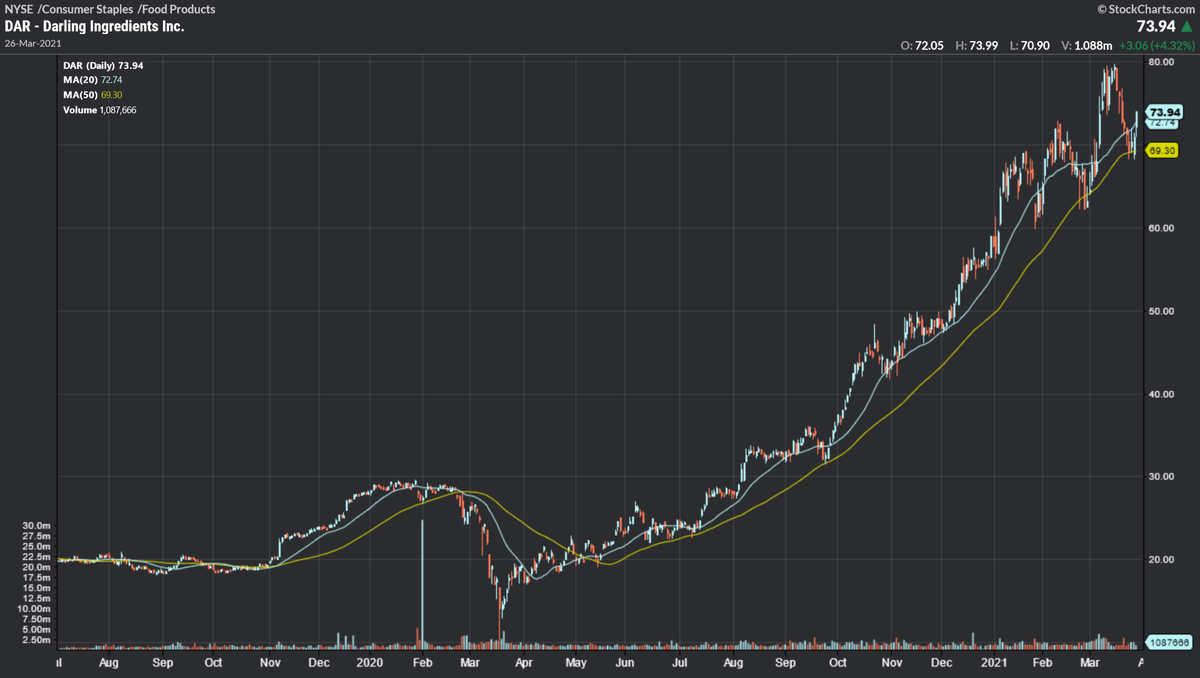Click the May month marker on time axis

click(576, 663)
